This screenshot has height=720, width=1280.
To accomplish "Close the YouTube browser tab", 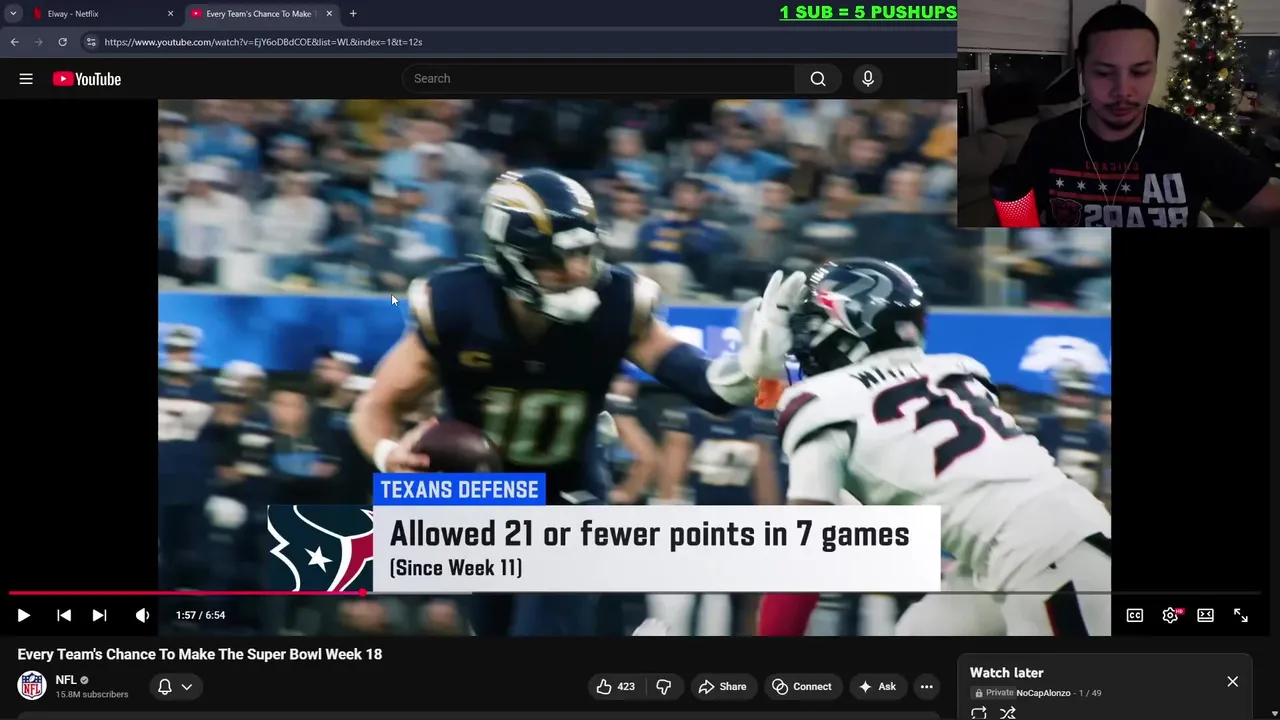I will click(328, 14).
